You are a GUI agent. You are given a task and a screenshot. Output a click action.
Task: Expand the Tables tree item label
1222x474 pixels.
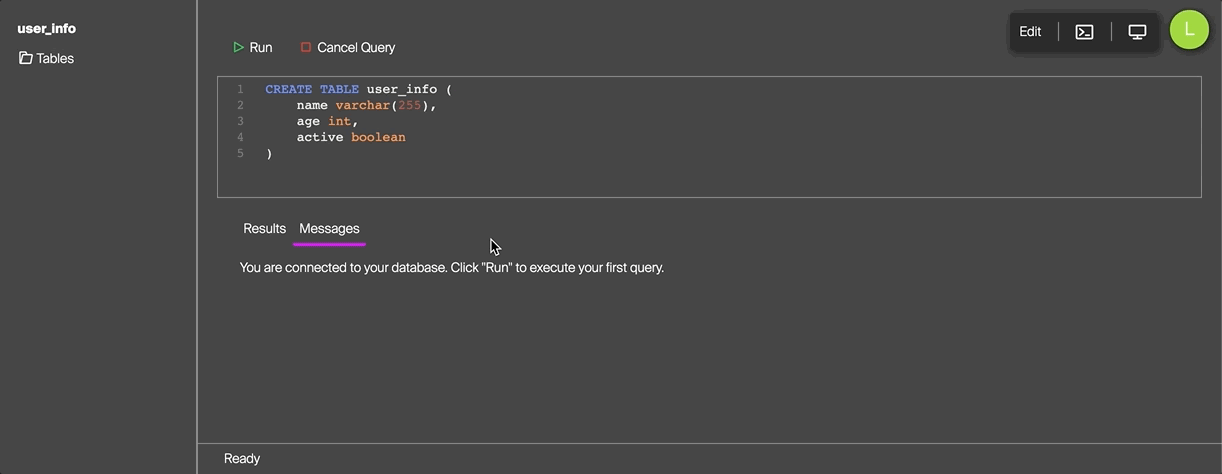click(55, 58)
